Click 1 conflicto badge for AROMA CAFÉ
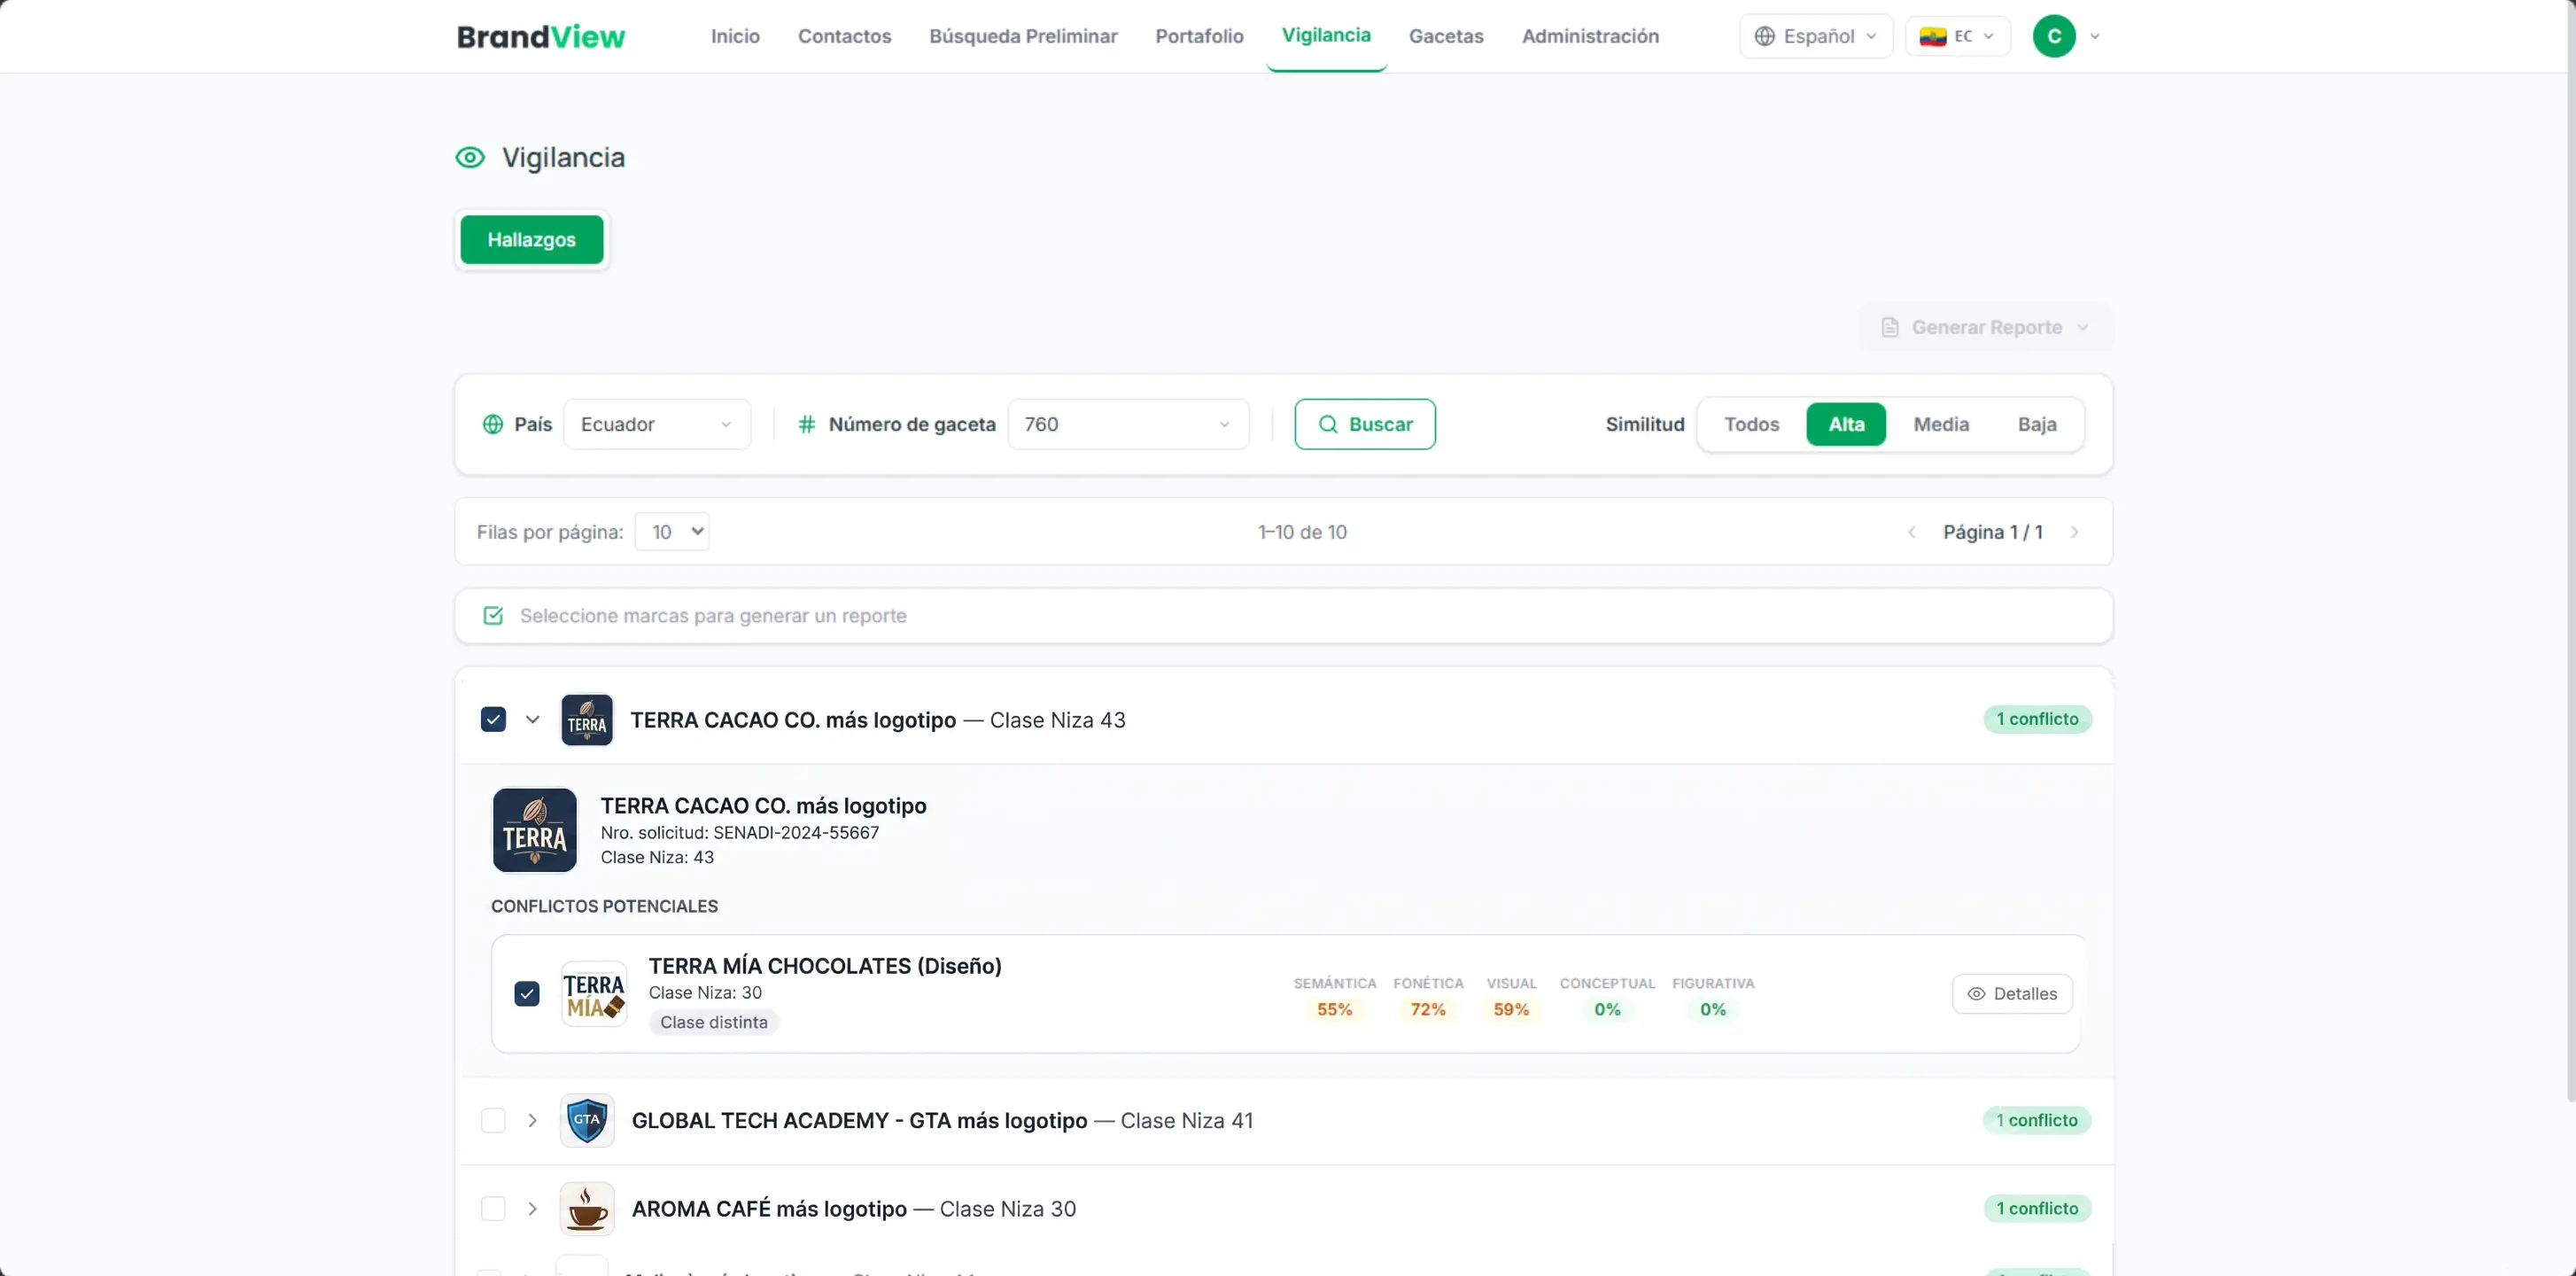This screenshot has width=2576, height=1276. point(2037,1208)
